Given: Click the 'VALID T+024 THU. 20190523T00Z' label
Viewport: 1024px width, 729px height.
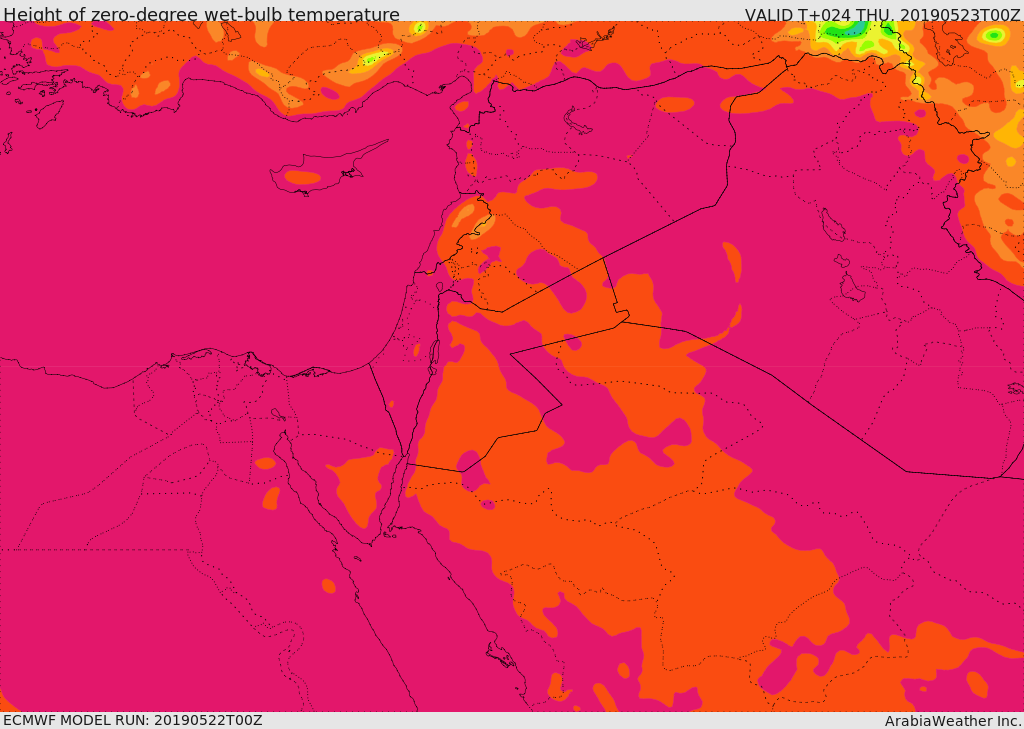Looking at the screenshot, I should point(883,14).
